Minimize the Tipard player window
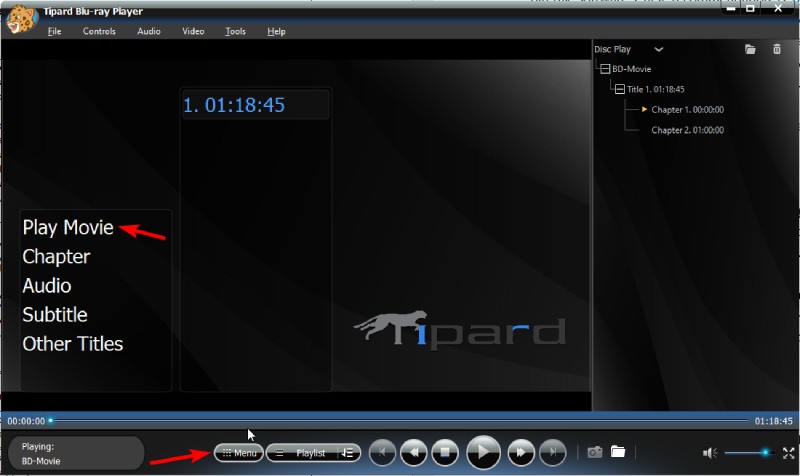The image size is (800, 476). point(731,8)
